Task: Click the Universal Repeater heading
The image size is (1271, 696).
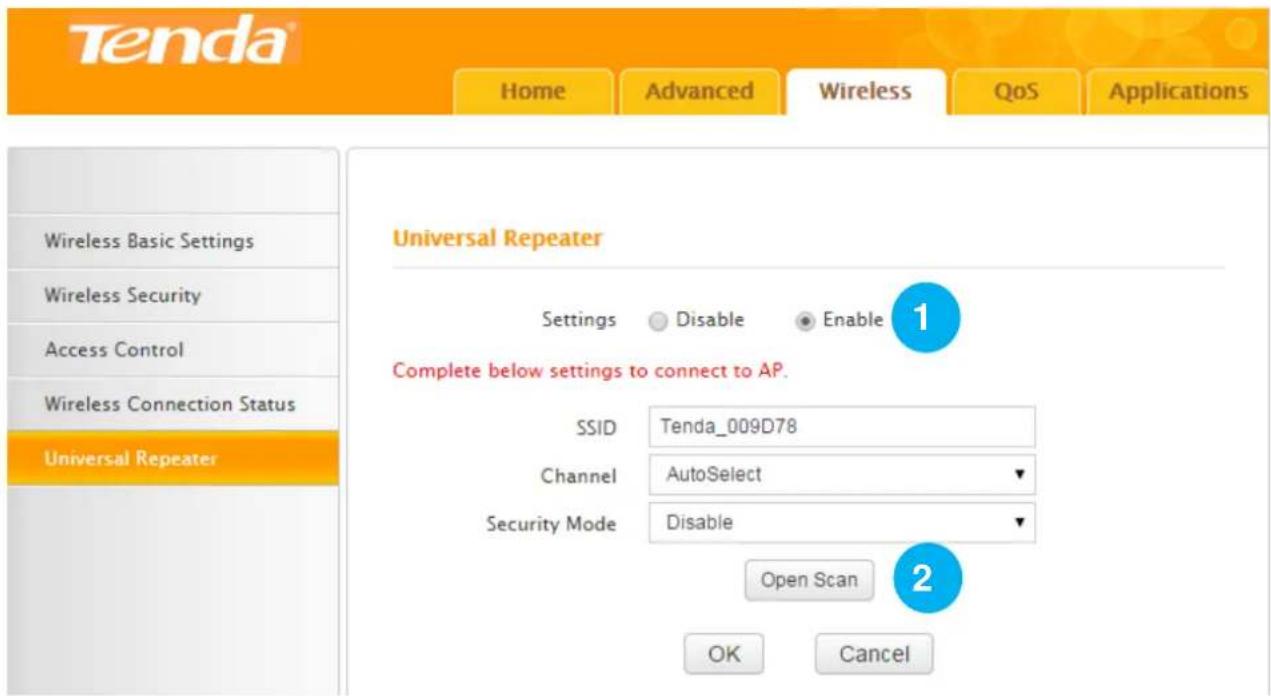Action: click(x=497, y=240)
